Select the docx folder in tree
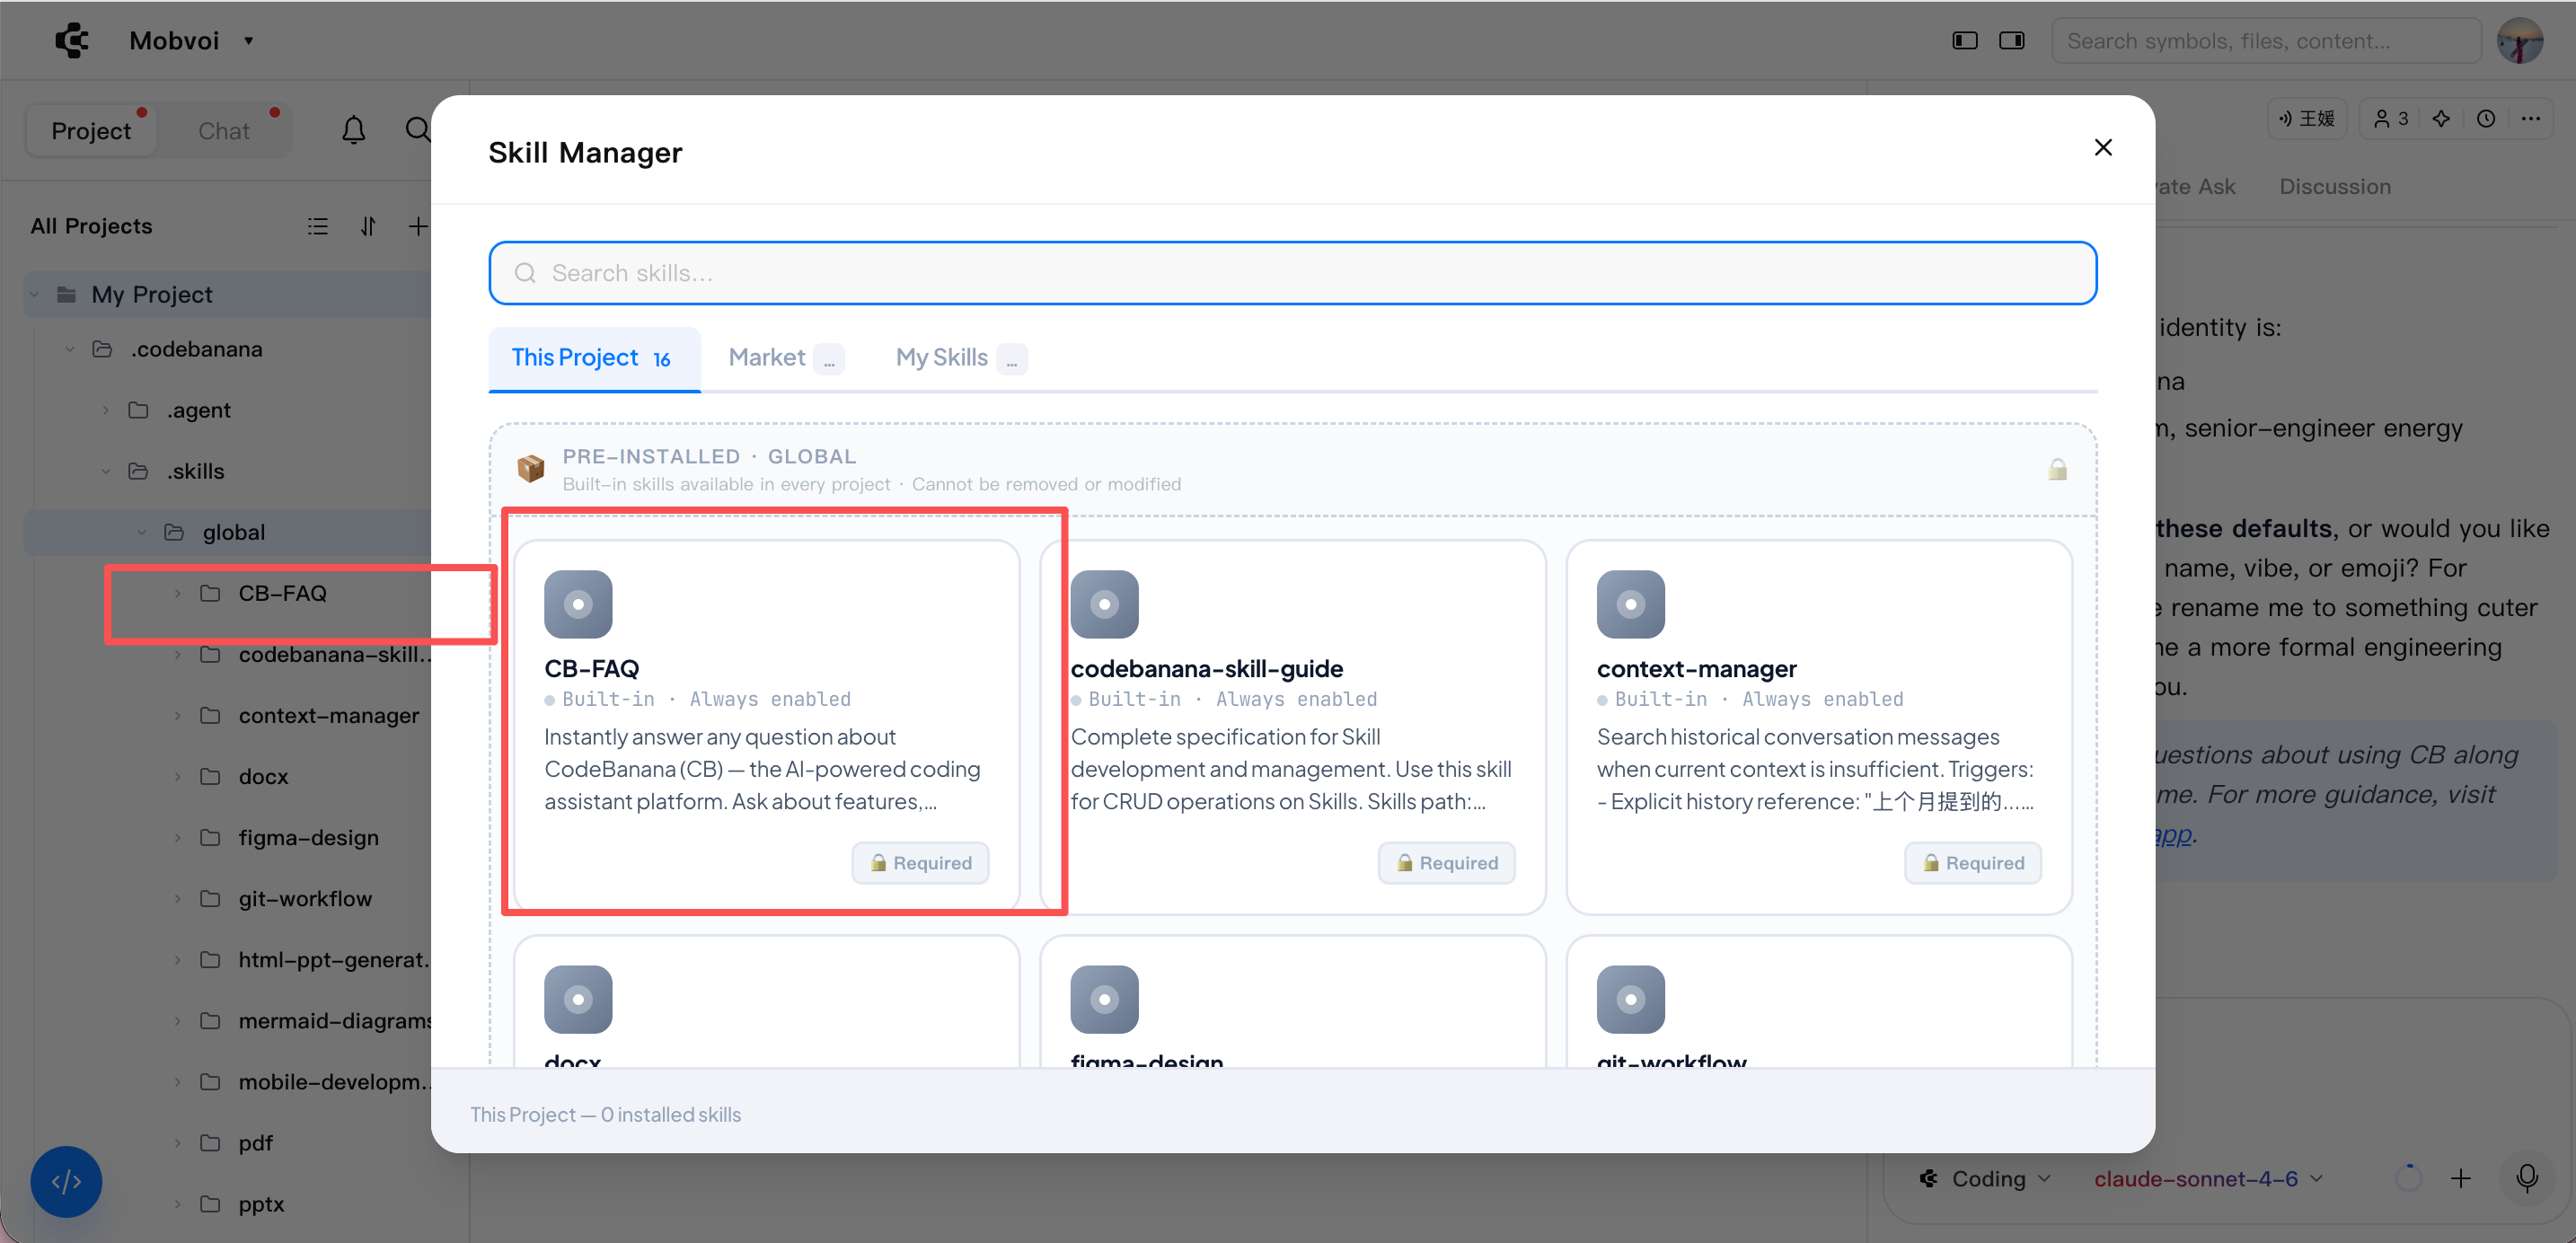Screen dimensions: 2576x1243 click(x=263, y=777)
